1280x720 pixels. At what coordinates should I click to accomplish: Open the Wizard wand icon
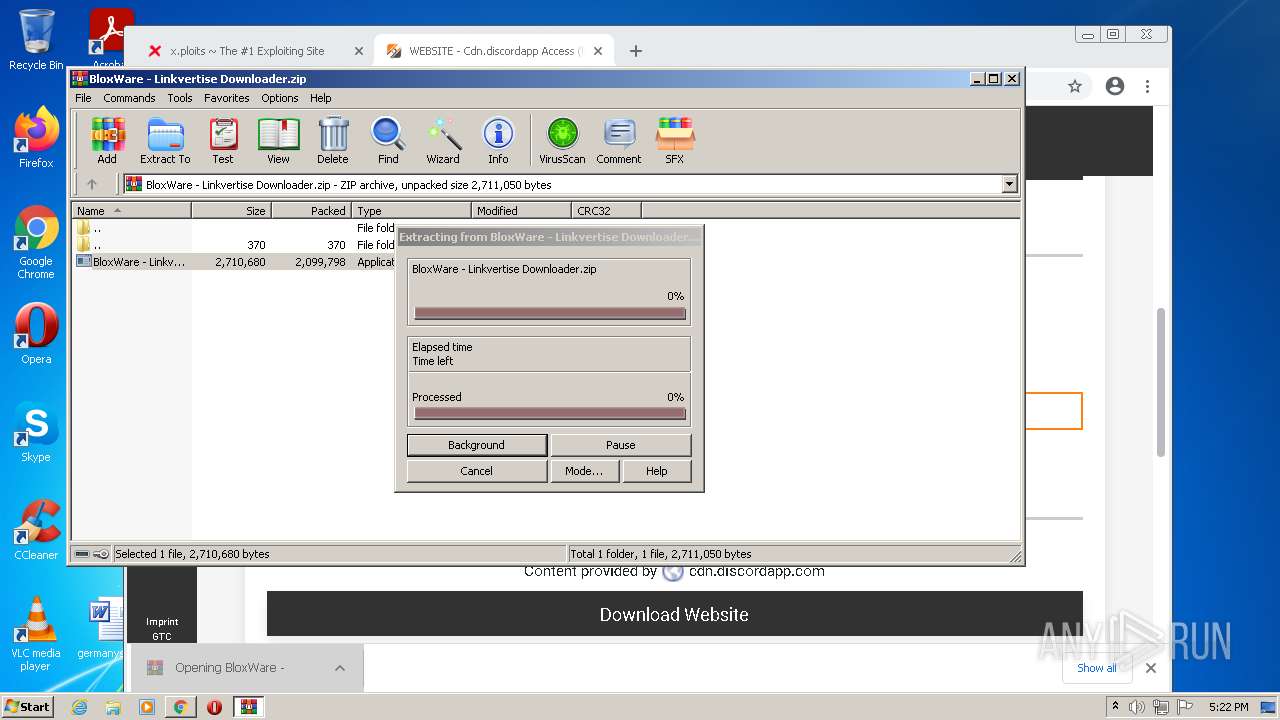pos(443,140)
